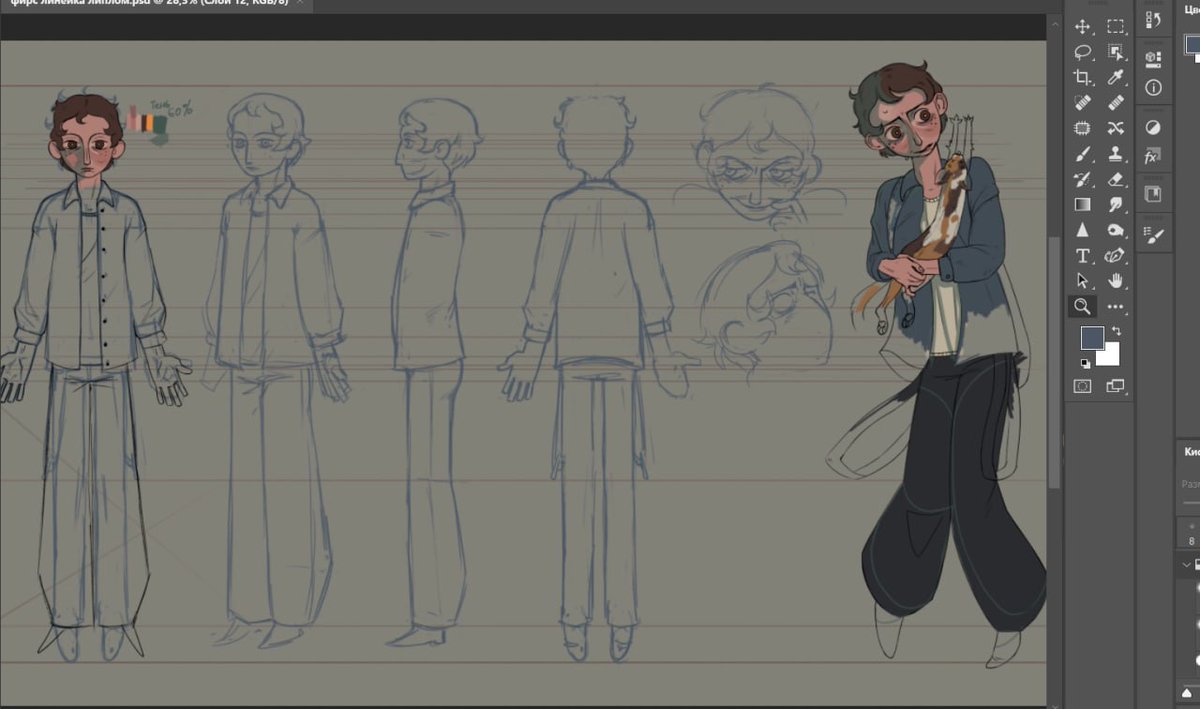The image size is (1200, 709).
Task: Toggle Quick Mask mode
Action: point(1082,386)
